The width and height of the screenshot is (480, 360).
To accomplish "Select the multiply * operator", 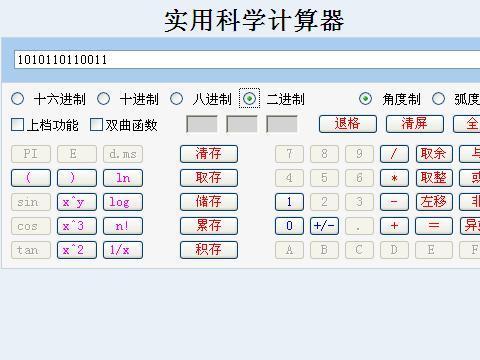I will (x=394, y=178).
